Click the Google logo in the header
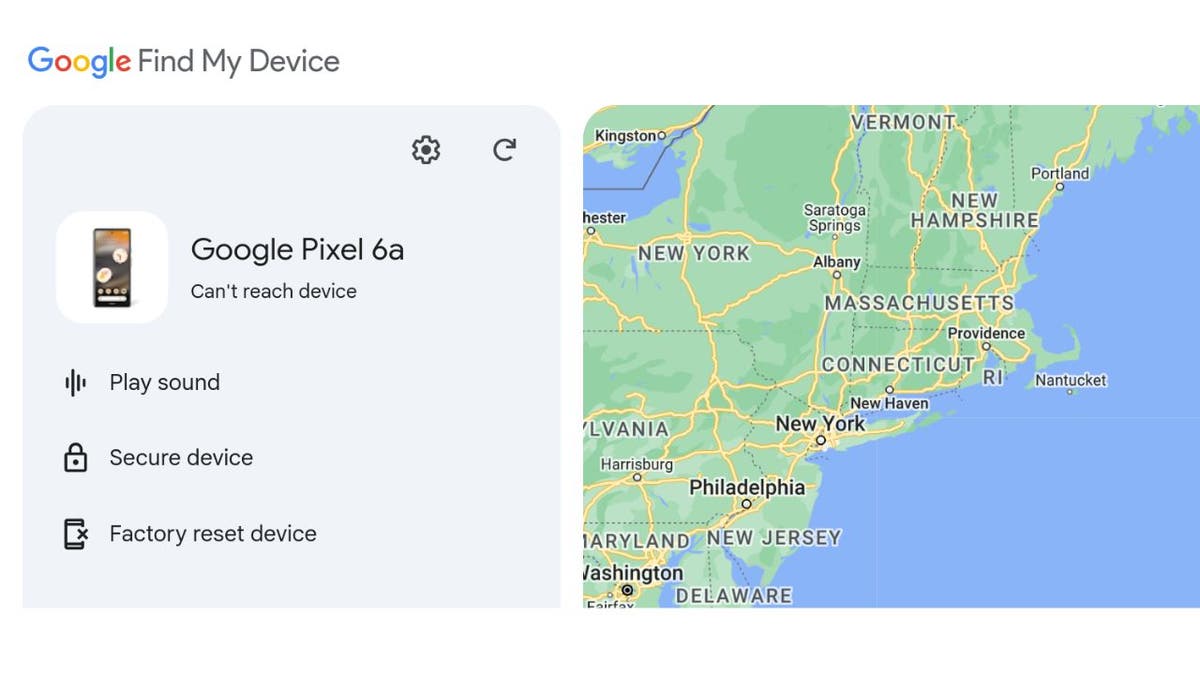Image resolution: width=1200 pixels, height=675 pixels. point(79,61)
